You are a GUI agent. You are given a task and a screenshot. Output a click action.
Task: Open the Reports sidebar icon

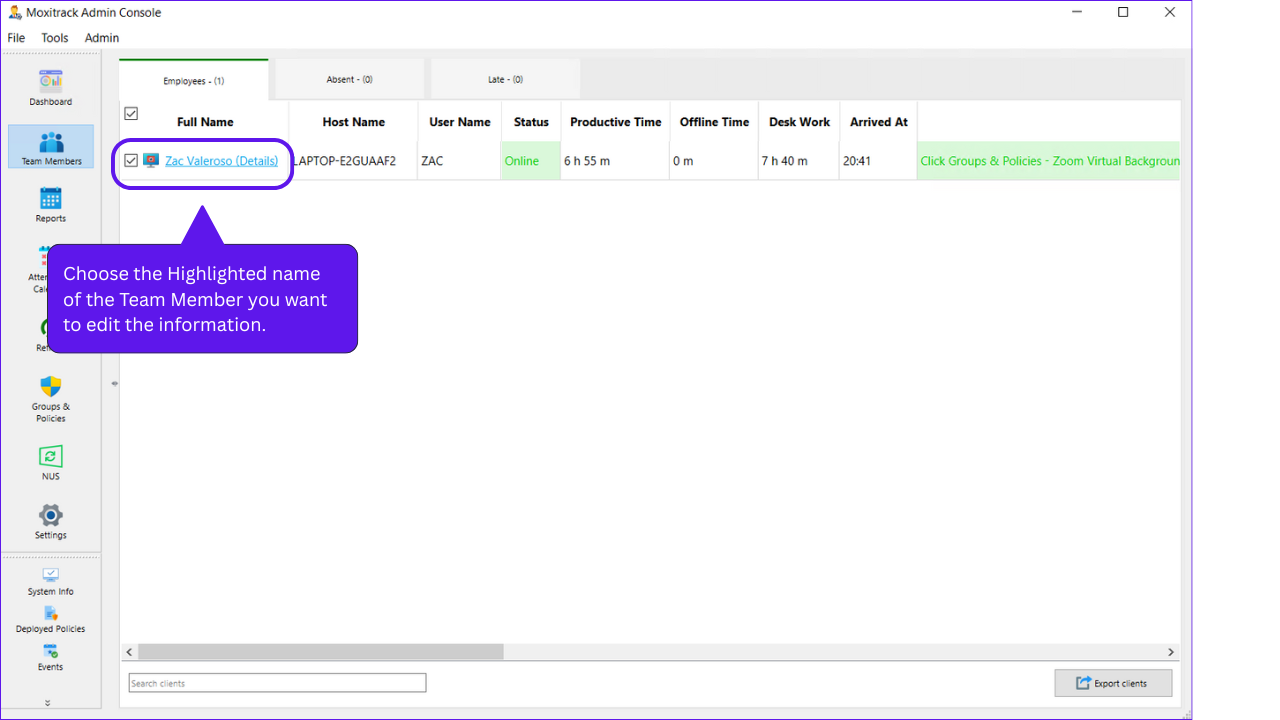tap(50, 205)
